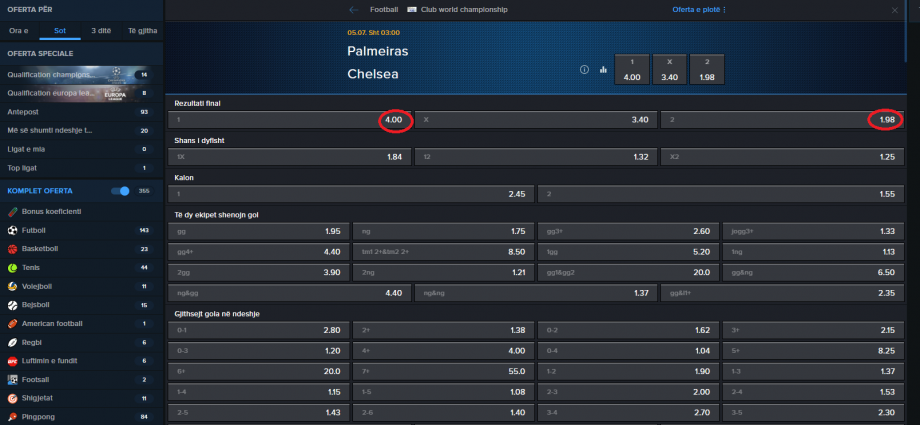Click the Volejboll ball icon

point(12,286)
